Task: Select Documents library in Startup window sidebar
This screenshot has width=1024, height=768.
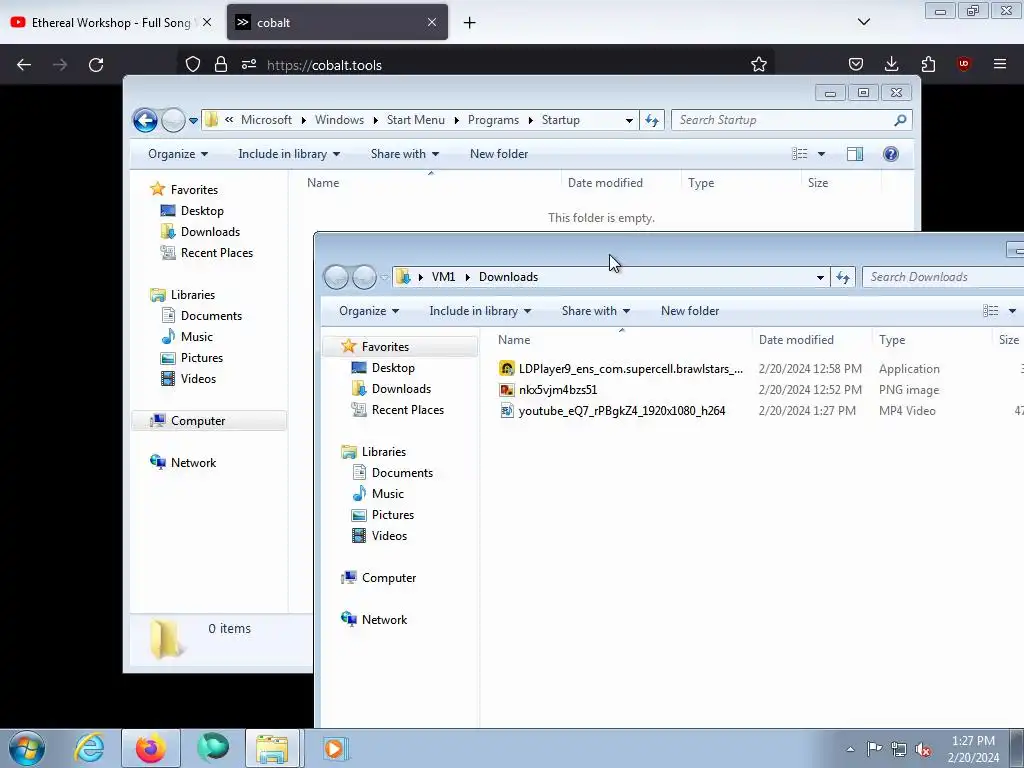Action: point(202,316)
